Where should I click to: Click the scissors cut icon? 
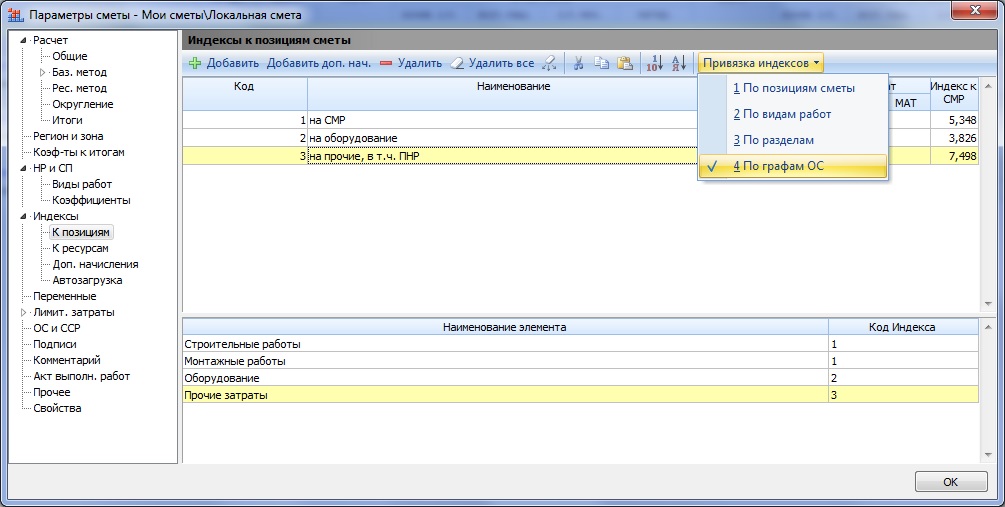tap(578, 63)
